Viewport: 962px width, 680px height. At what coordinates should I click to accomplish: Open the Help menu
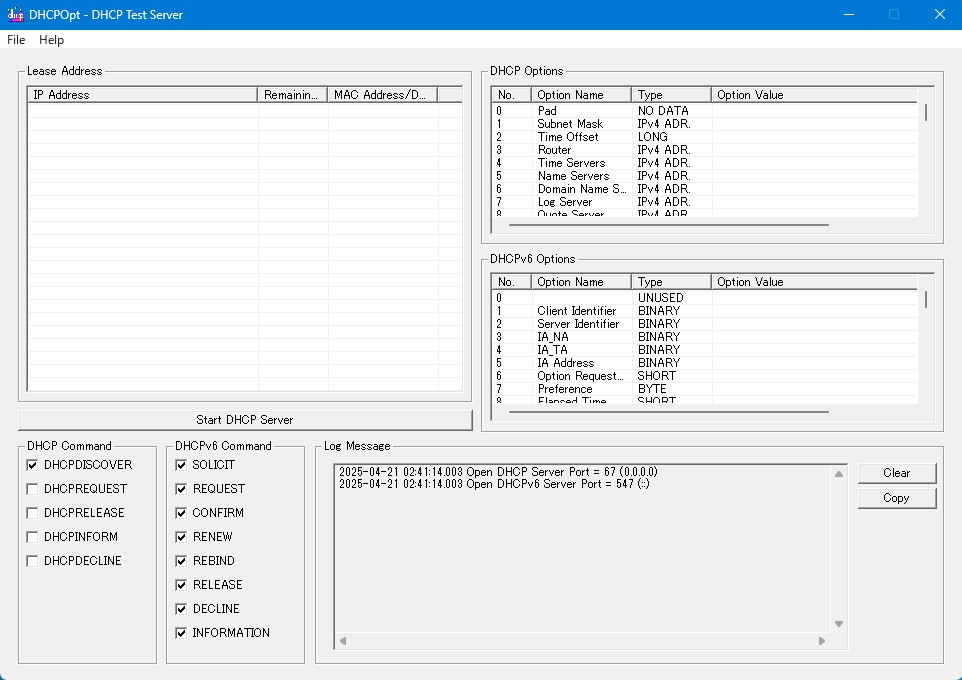(52, 40)
